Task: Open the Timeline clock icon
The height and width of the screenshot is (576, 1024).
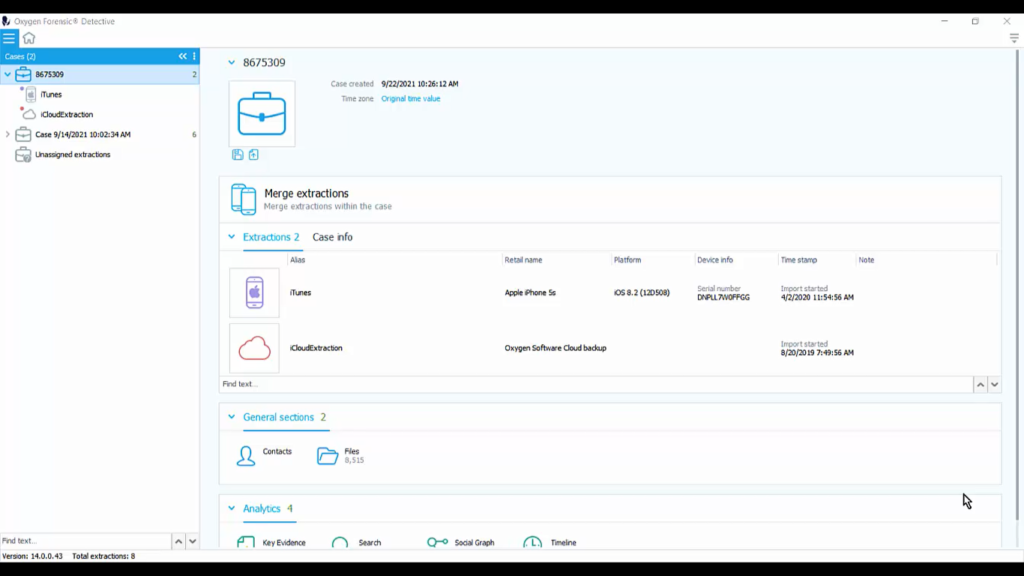Action: click(532, 542)
